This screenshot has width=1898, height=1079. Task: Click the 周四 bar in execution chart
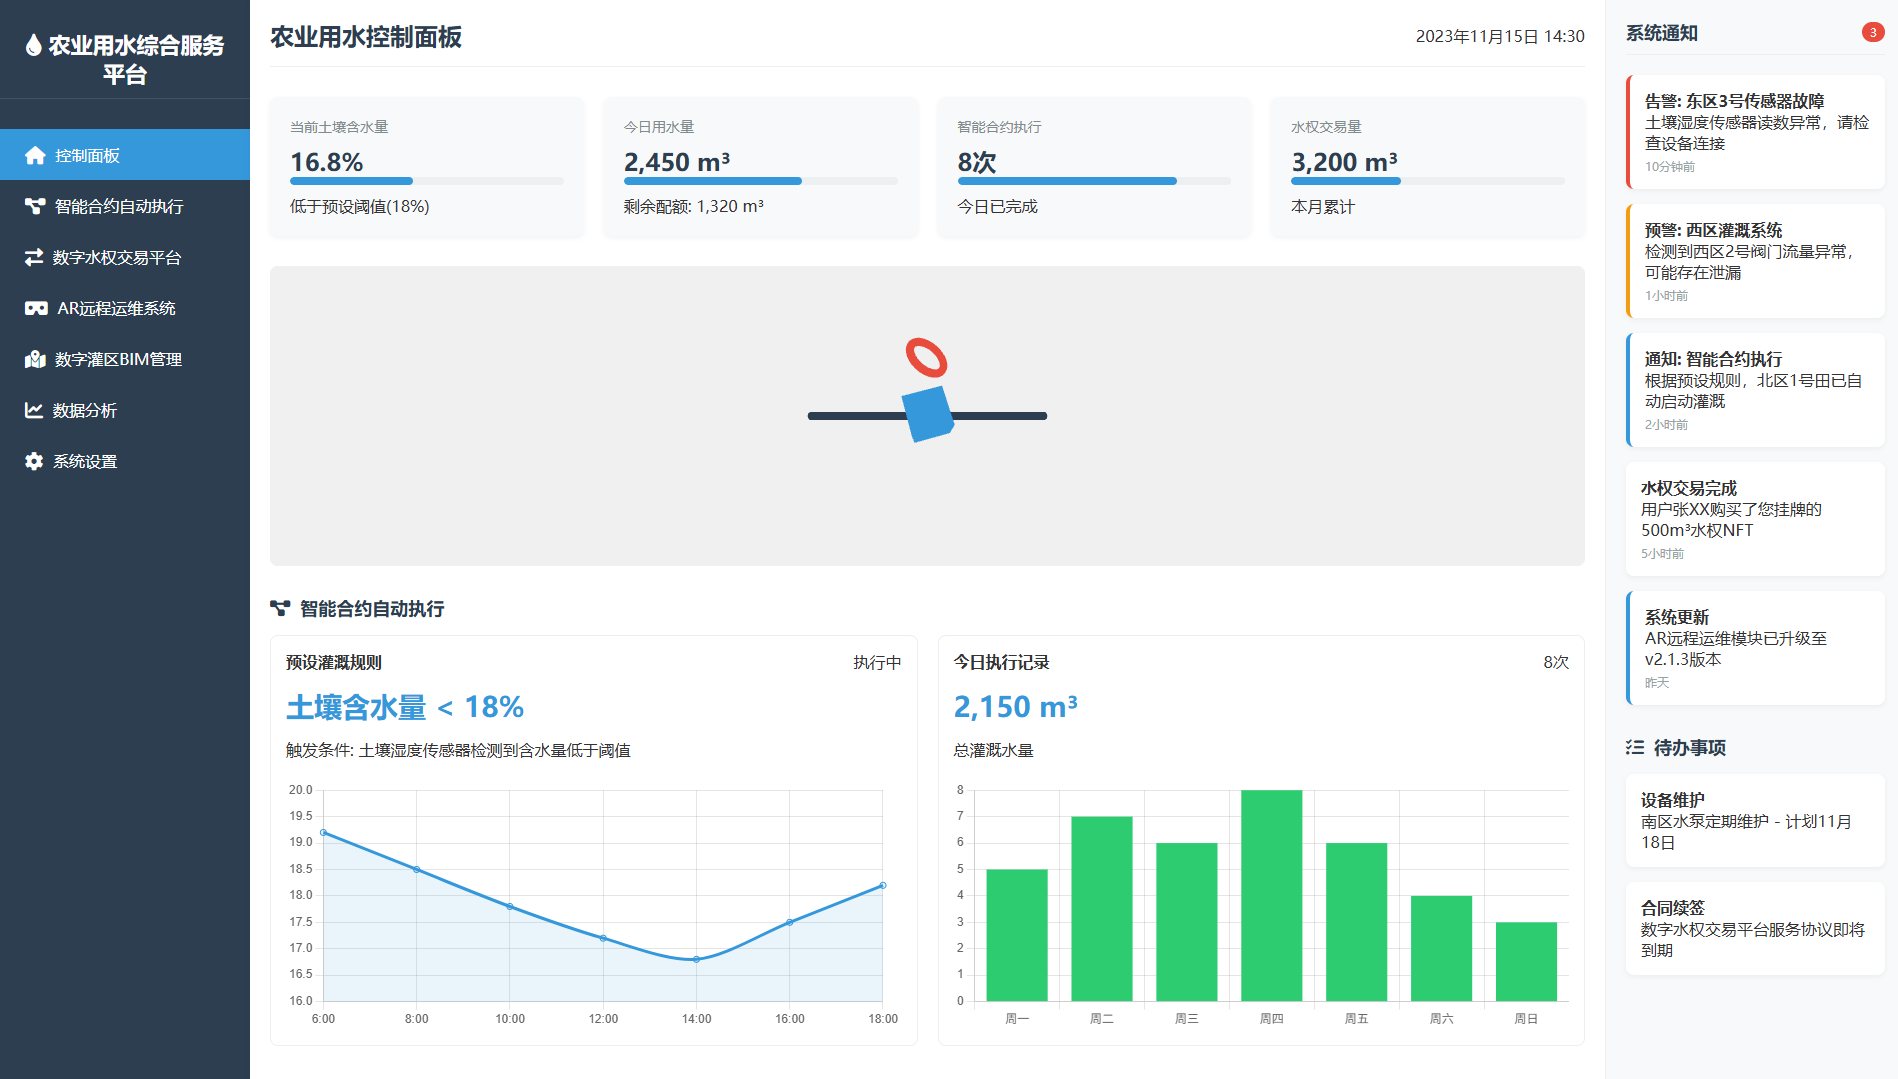[1271, 895]
